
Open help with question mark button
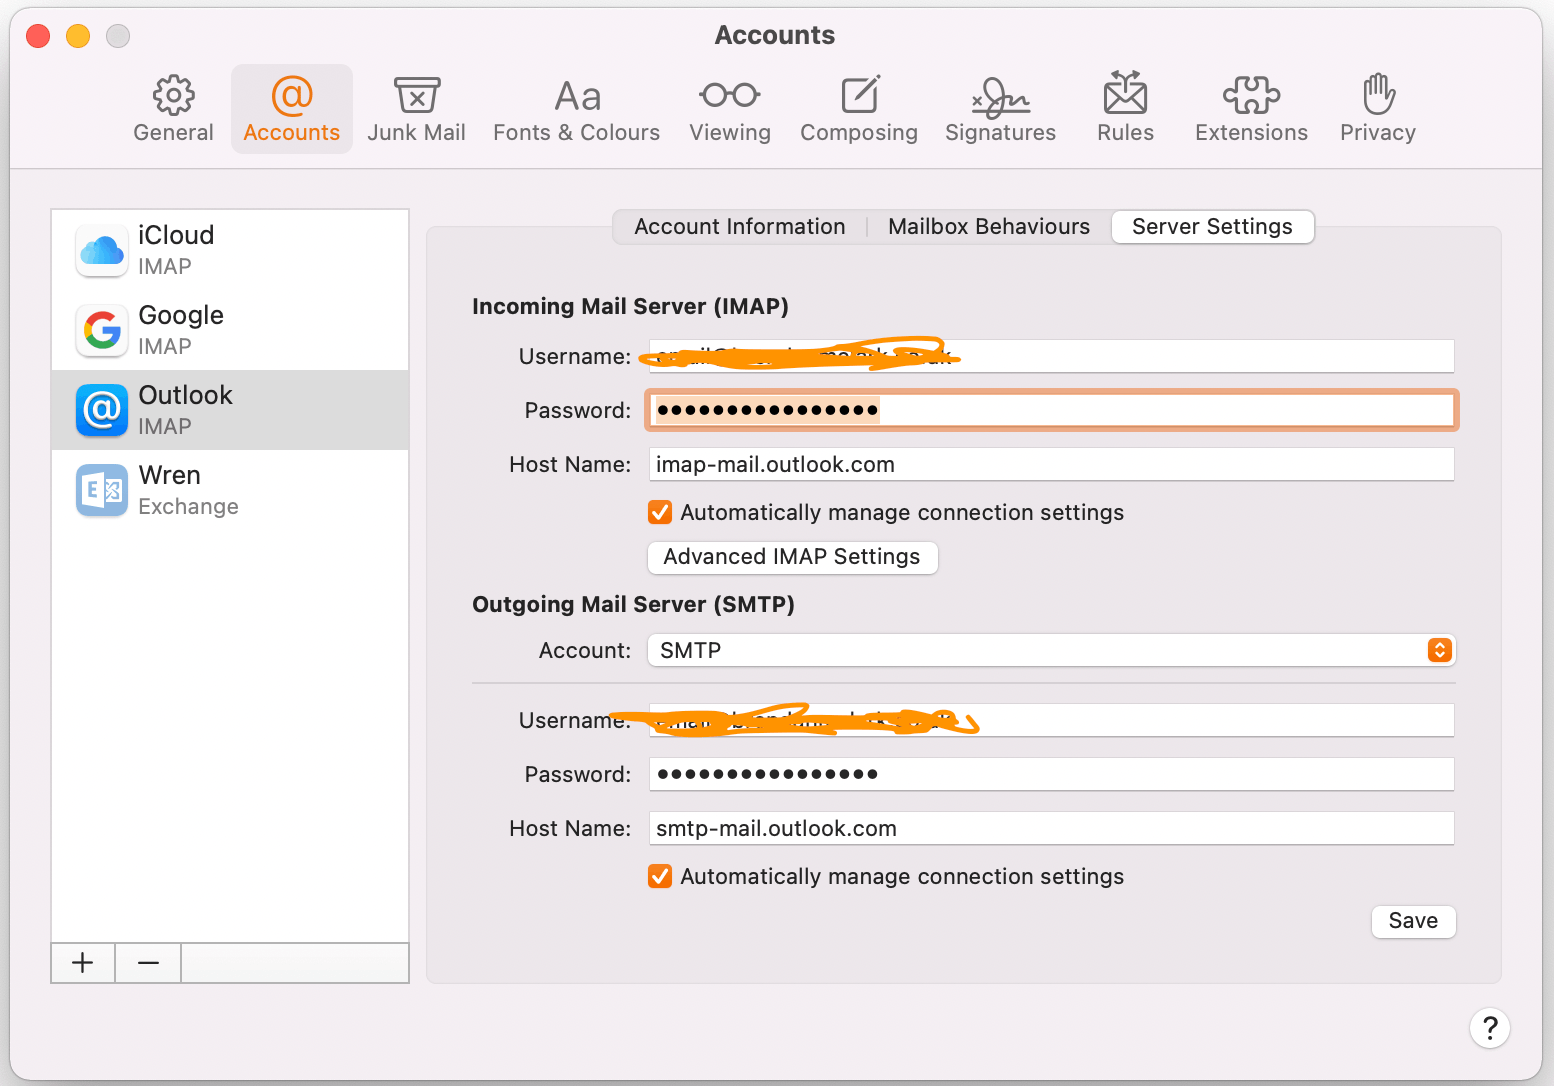pos(1489,1028)
